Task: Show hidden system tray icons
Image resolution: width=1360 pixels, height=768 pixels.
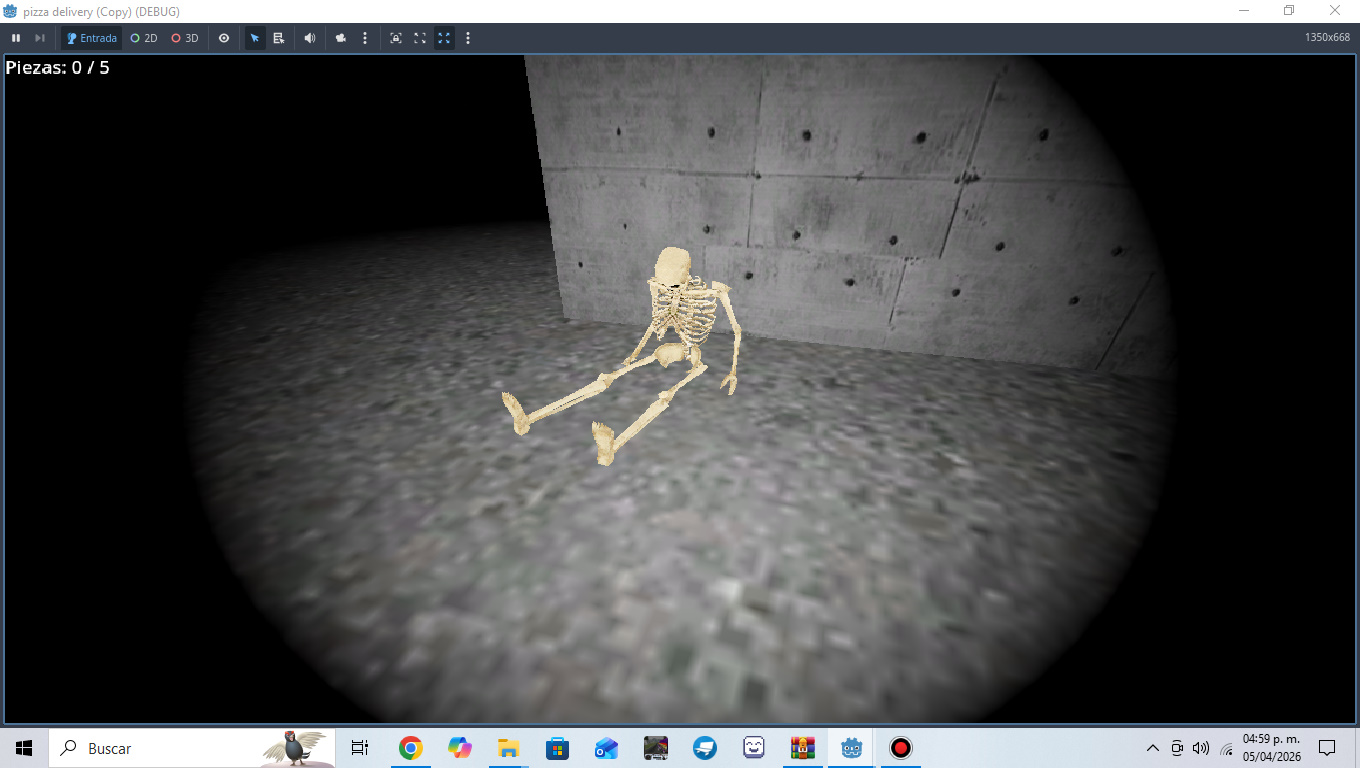Action: coord(1153,748)
